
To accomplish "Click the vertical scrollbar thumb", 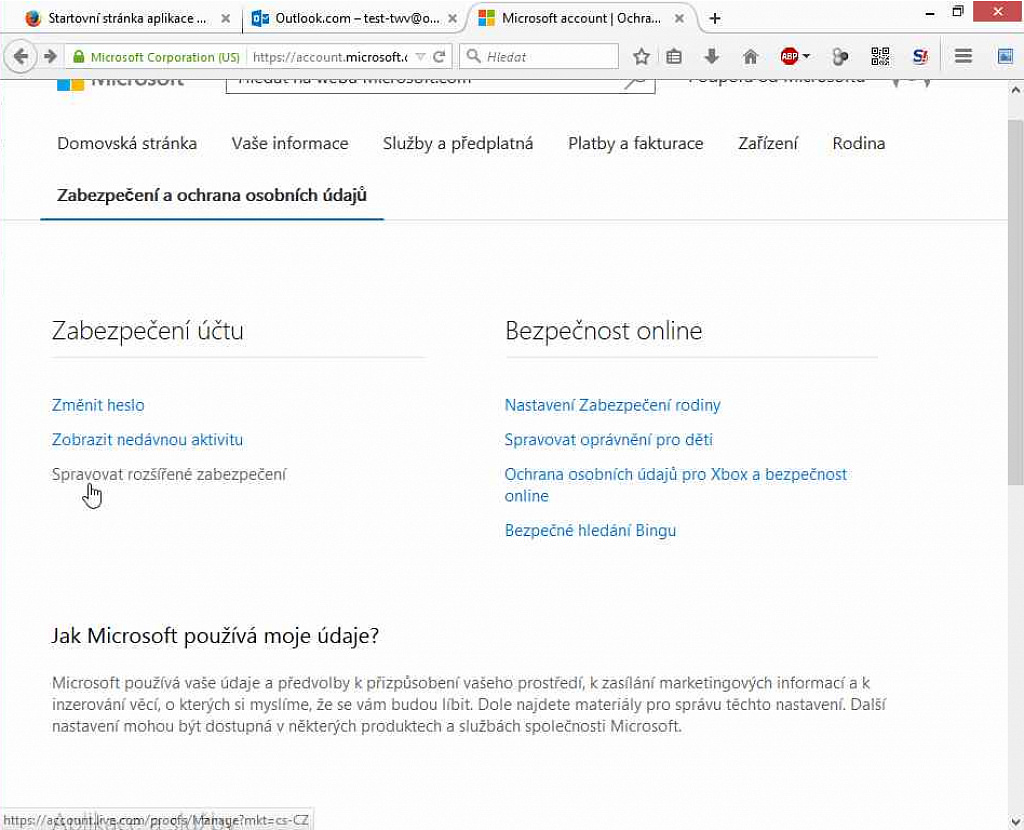I will pos(1016,302).
